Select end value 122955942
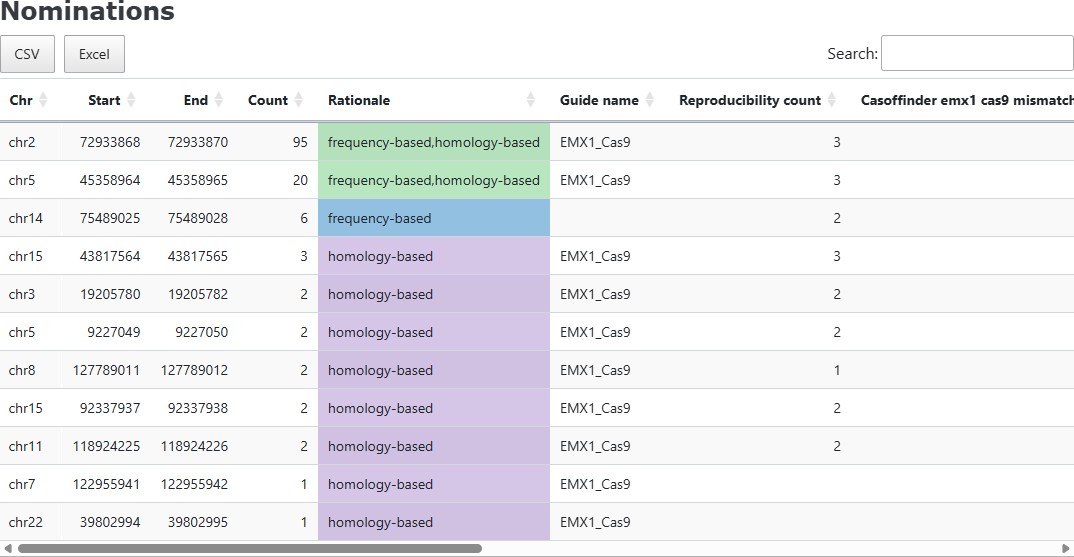Screen dimensions: 1074x557 195,484
